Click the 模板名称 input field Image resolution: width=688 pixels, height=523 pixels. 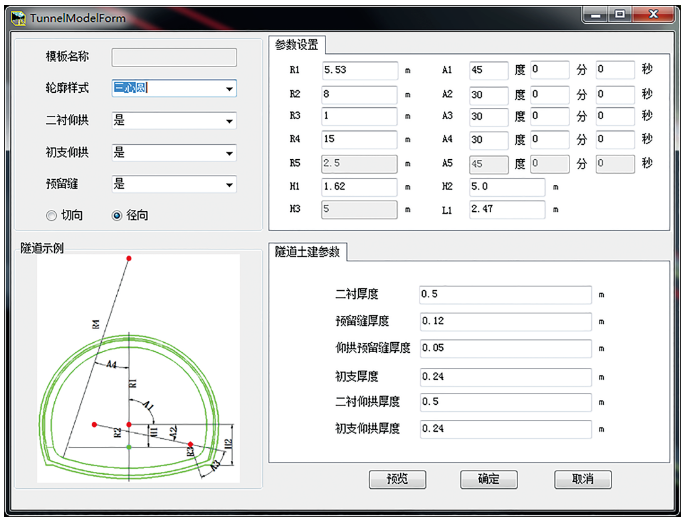tap(174, 57)
